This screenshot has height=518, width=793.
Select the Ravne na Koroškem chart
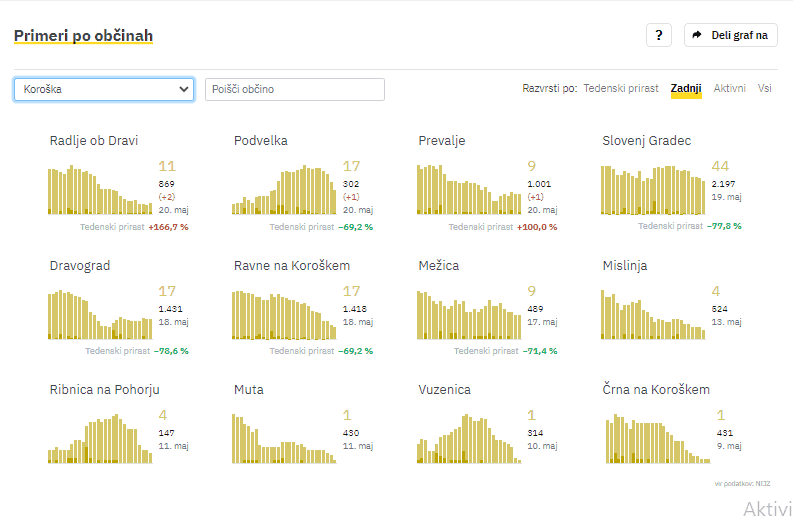tap(284, 315)
